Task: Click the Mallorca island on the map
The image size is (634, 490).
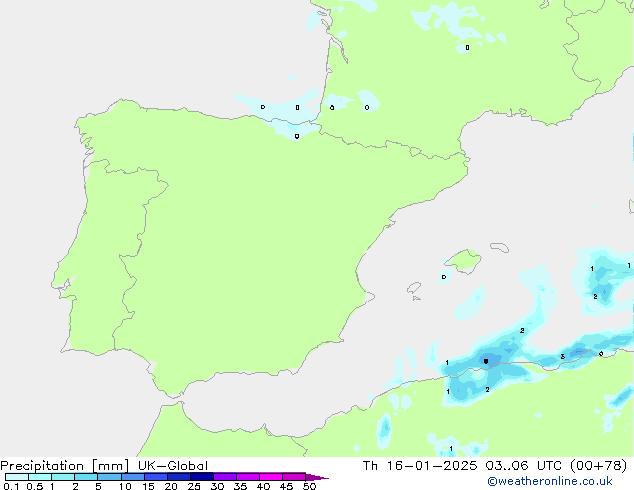Action: click(465, 261)
